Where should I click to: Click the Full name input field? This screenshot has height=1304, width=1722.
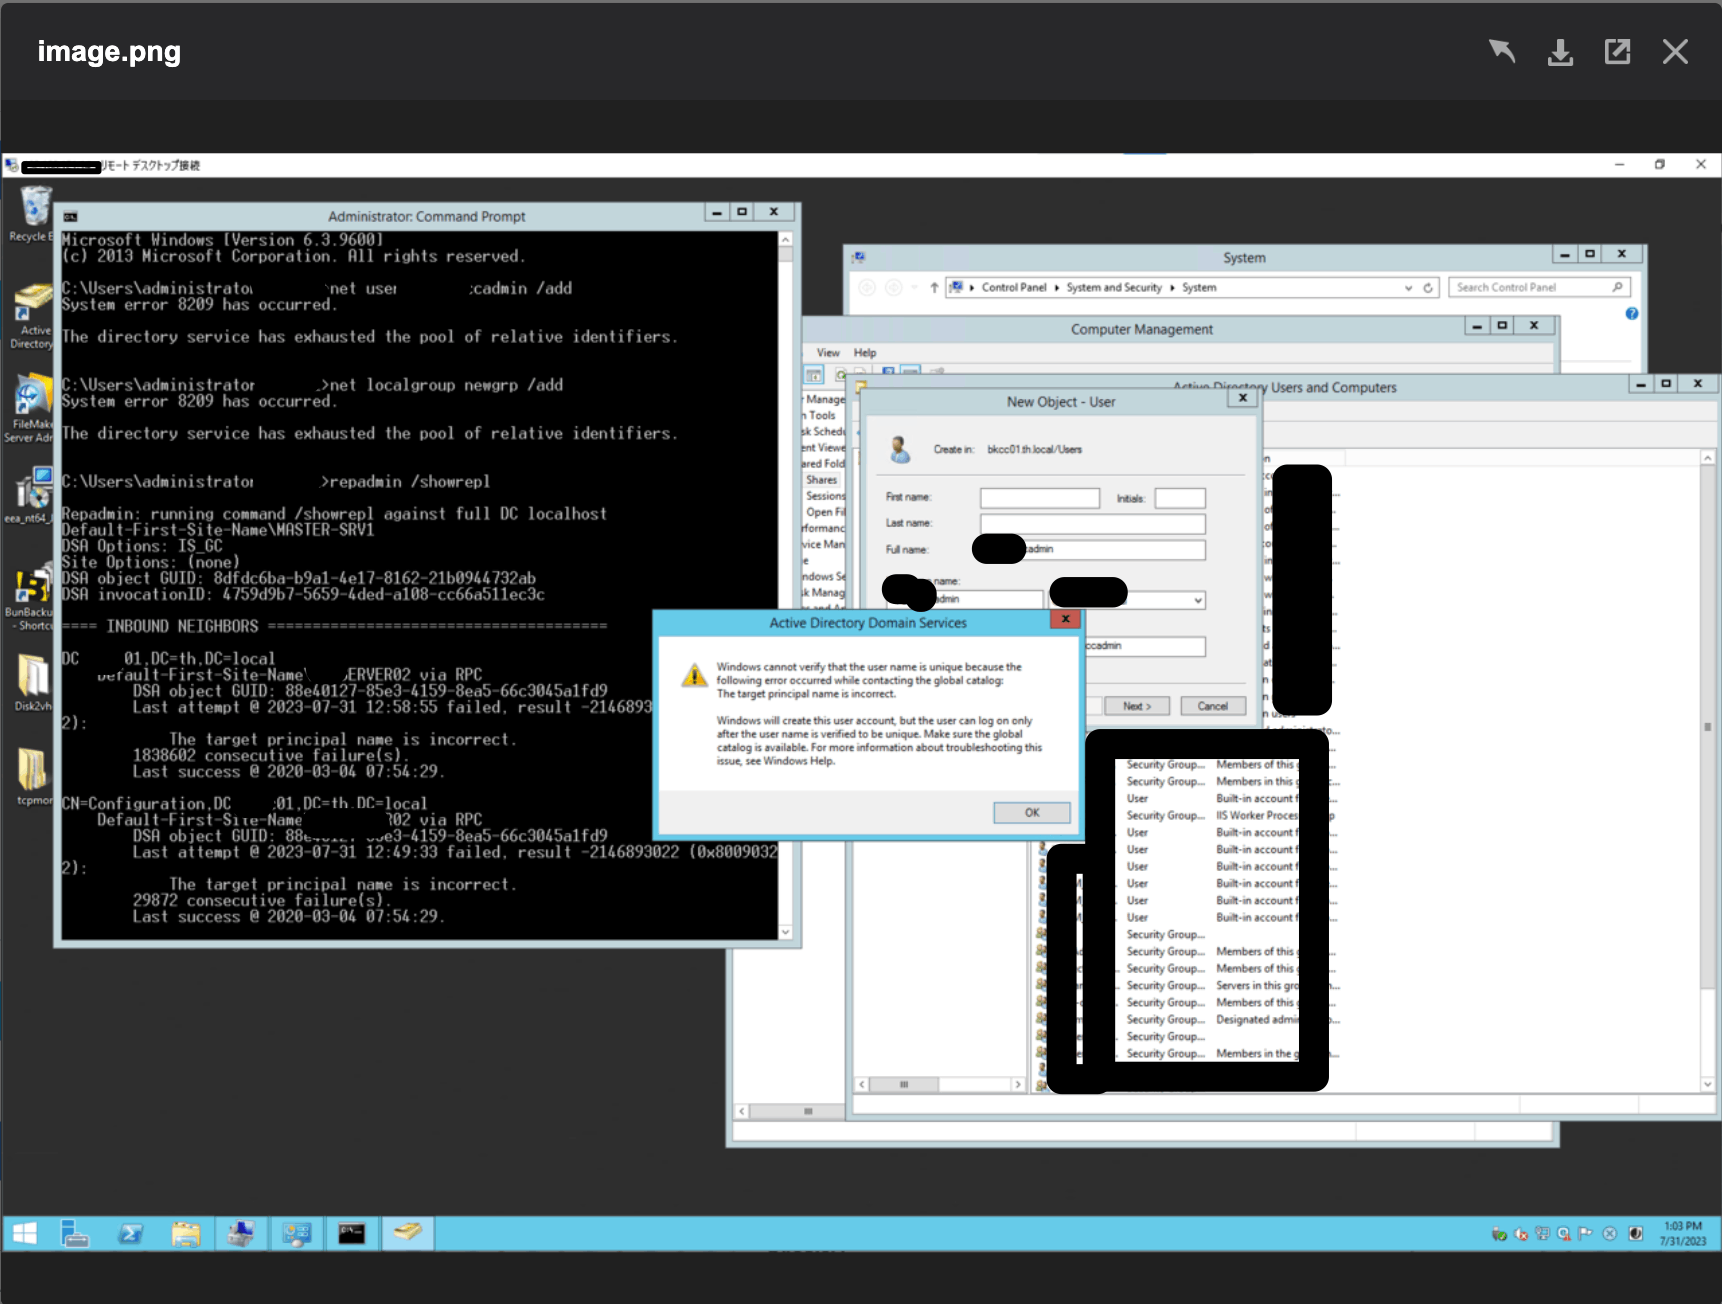pyautogui.click(x=1093, y=550)
